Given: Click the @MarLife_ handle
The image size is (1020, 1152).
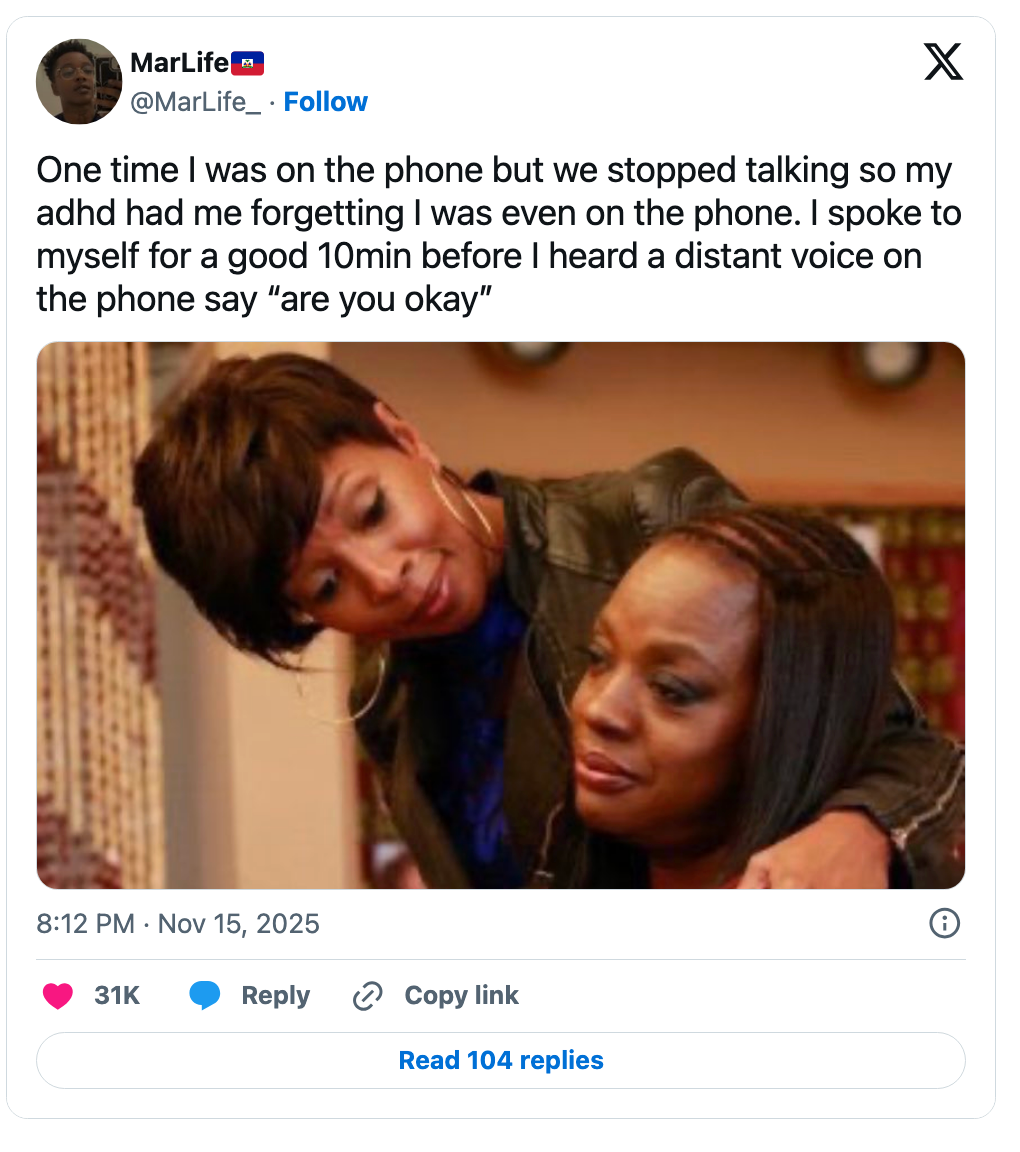Looking at the screenshot, I should point(195,102).
